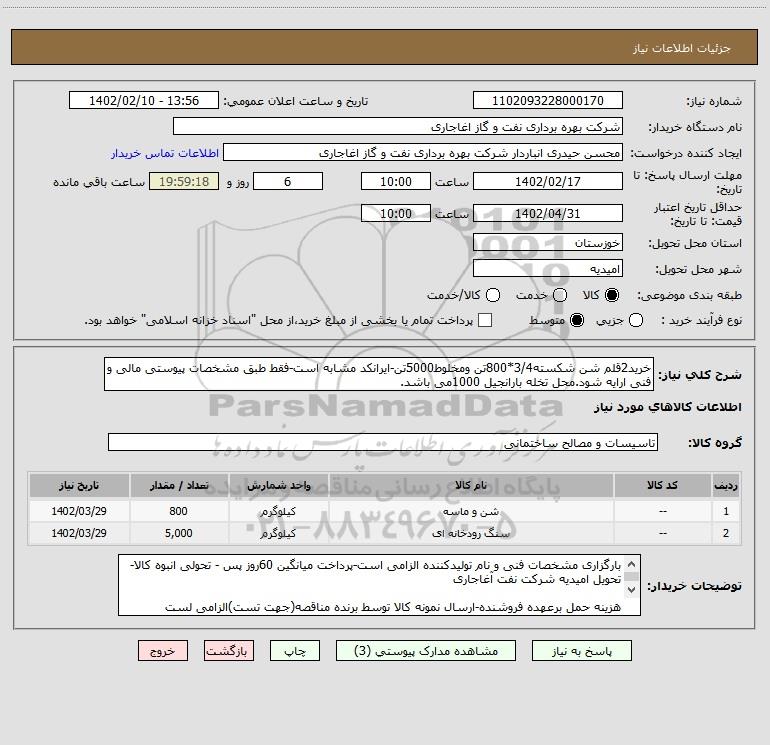Click need date cell in row 1
The width and height of the screenshot is (770, 745).
79,511
